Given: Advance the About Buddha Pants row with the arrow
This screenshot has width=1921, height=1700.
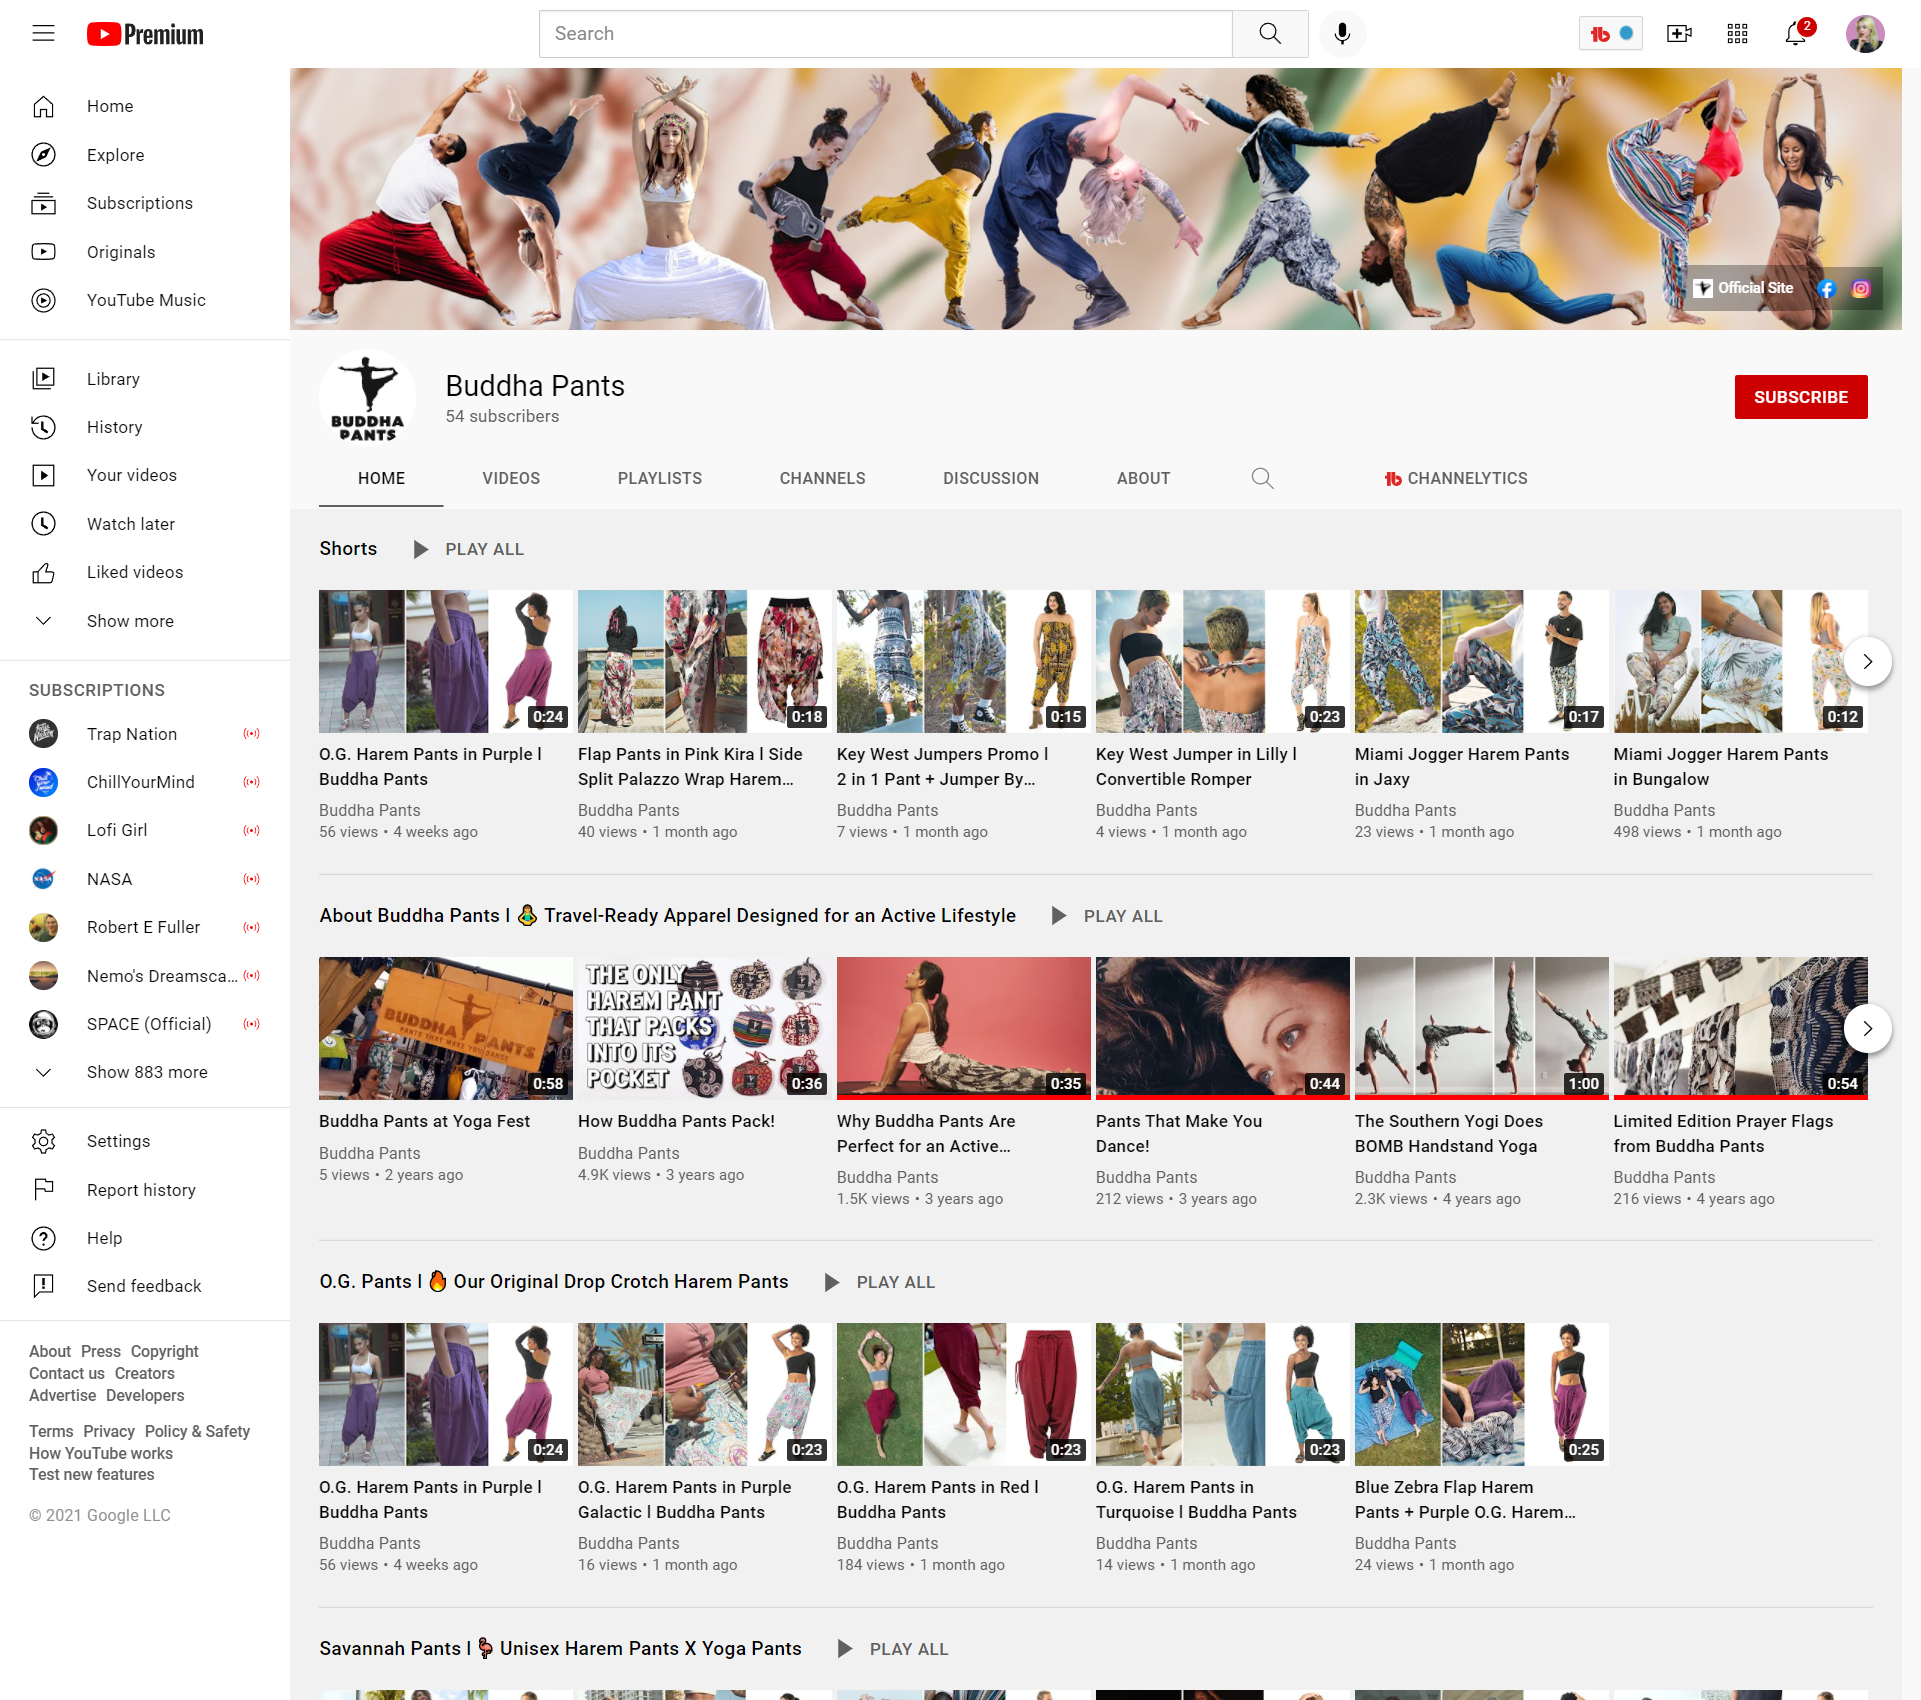Looking at the screenshot, I should (1867, 1029).
